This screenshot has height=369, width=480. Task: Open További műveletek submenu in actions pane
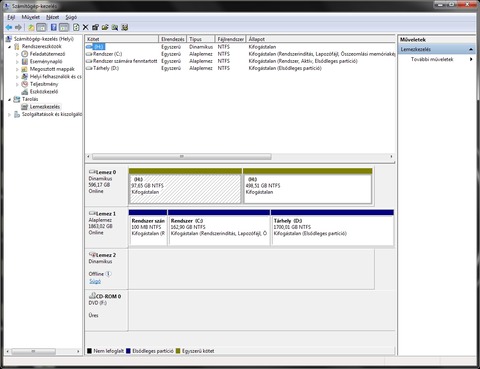437,59
